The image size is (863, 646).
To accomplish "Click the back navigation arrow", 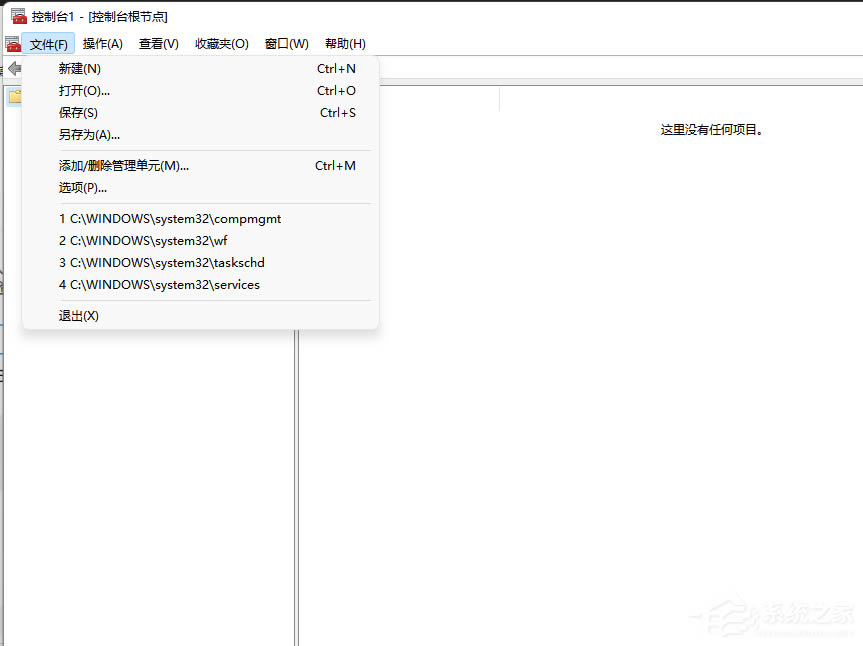I will pos(14,68).
